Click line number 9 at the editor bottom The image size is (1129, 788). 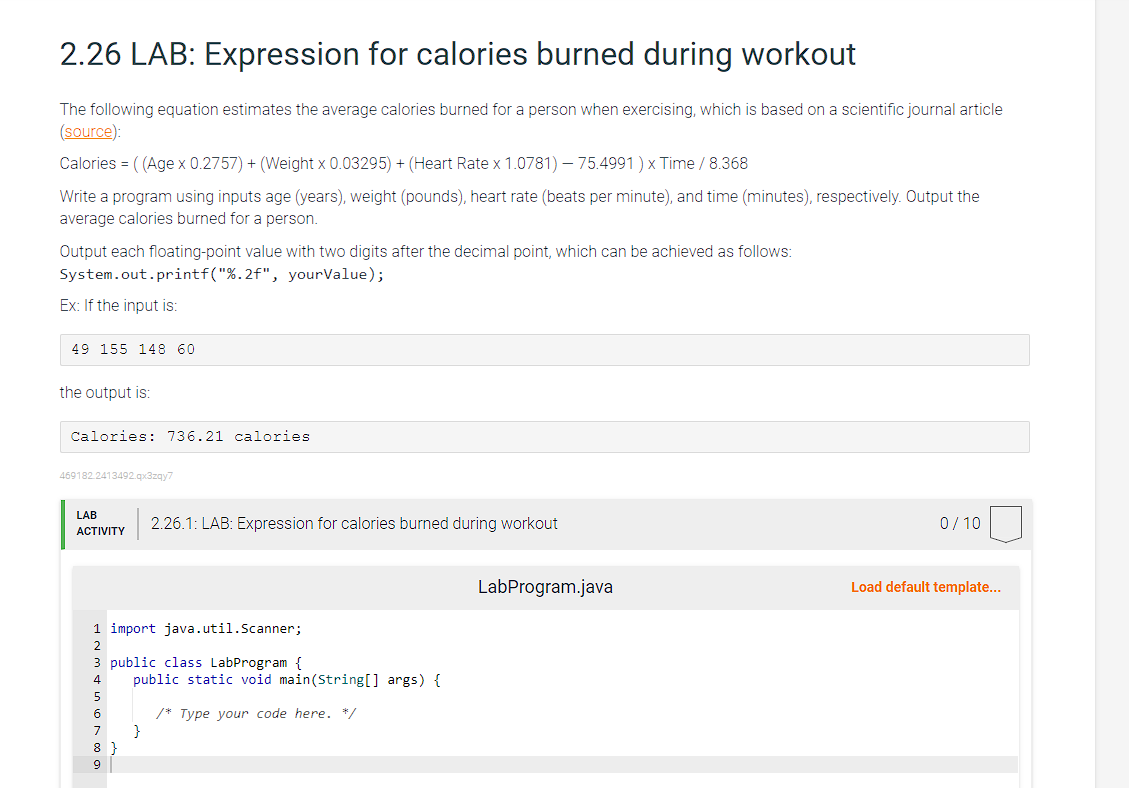coord(96,764)
